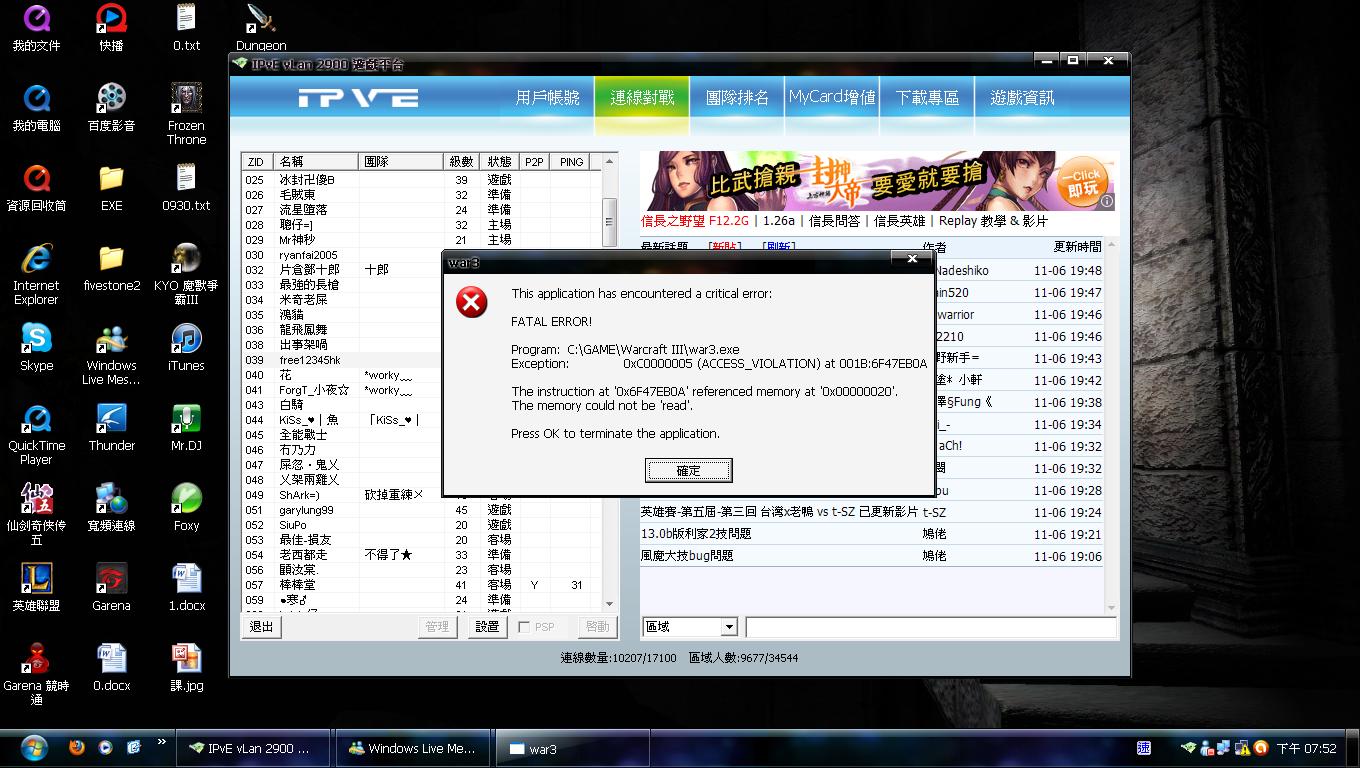Open the Mr.DJ desktop icon

(x=186, y=421)
